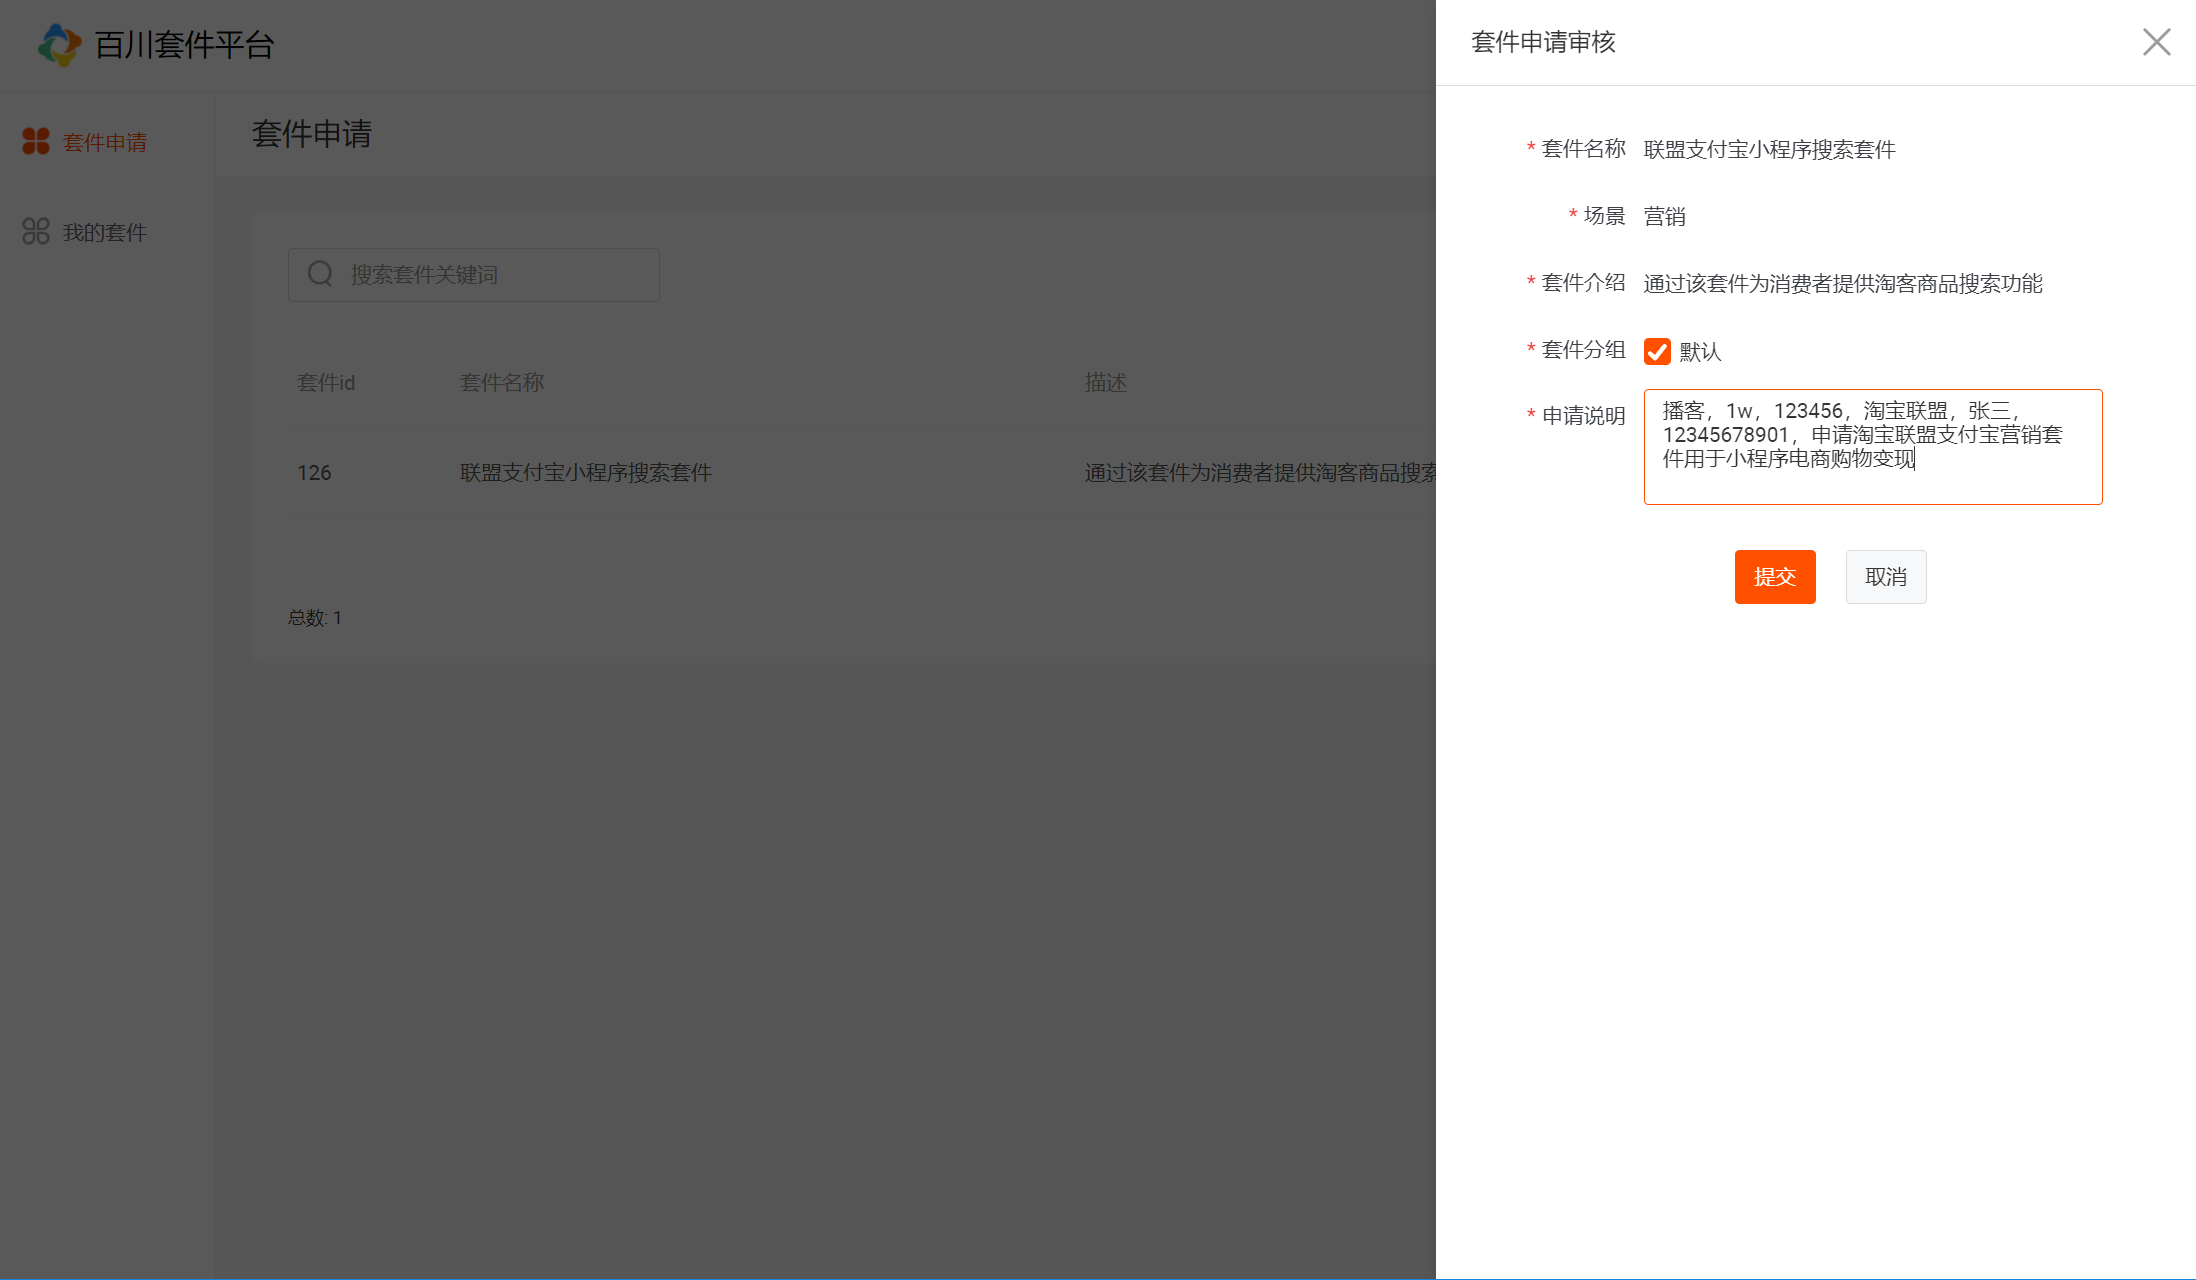Click the 百川套件平台 title text
2196x1280 pixels.
coord(184,45)
